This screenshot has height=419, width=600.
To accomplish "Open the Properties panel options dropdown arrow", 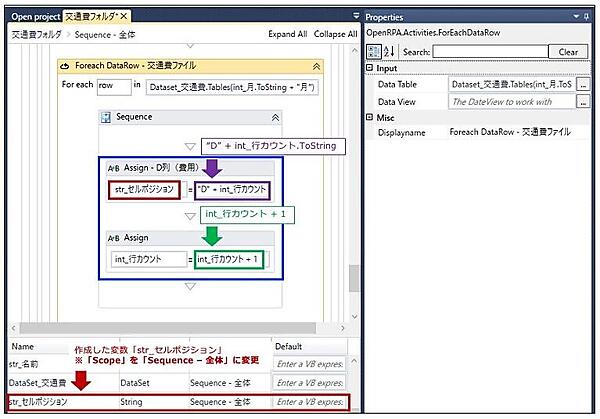I will pyautogui.click(x=576, y=16).
